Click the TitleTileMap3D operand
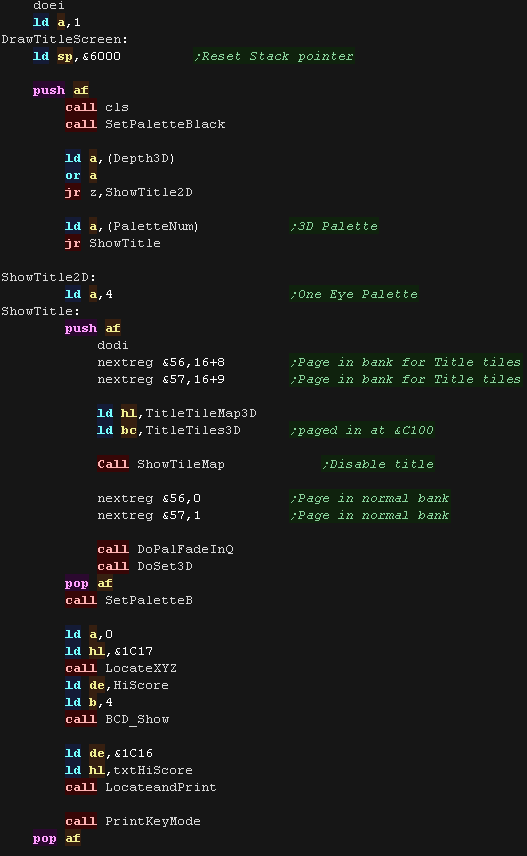The width and height of the screenshot is (527, 856). coord(201,413)
